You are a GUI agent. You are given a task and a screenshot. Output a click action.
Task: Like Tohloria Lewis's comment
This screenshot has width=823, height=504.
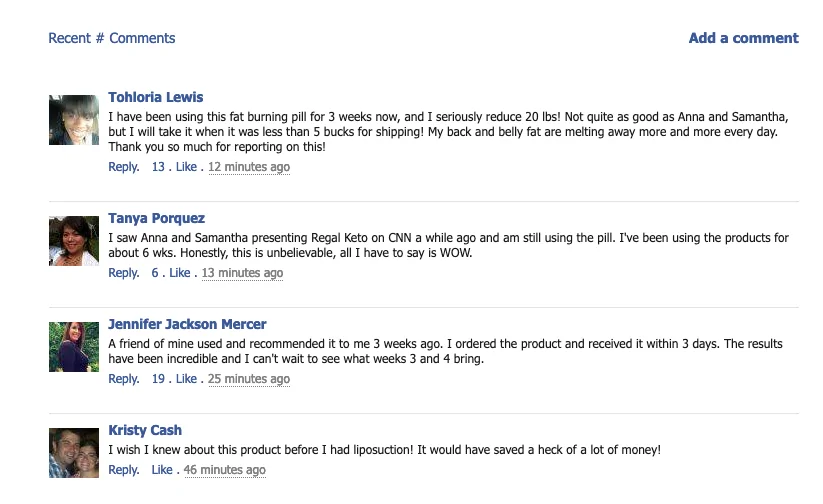tap(186, 167)
